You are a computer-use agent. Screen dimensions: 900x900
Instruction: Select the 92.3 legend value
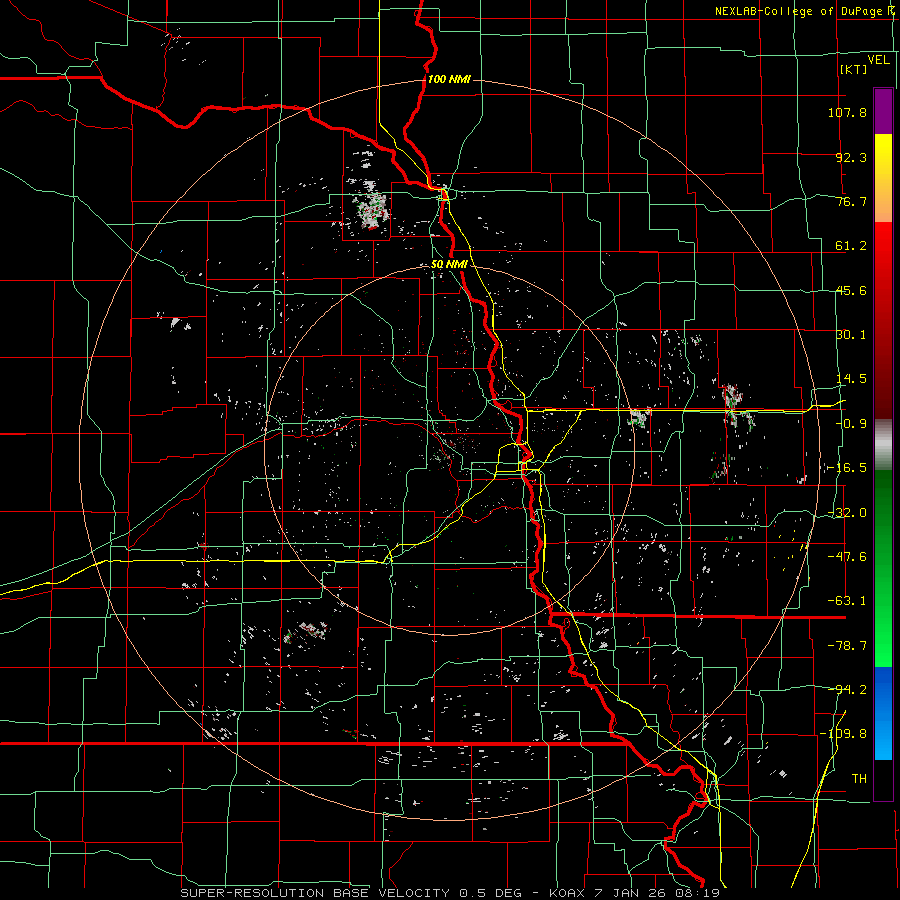pyautogui.click(x=851, y=157)
